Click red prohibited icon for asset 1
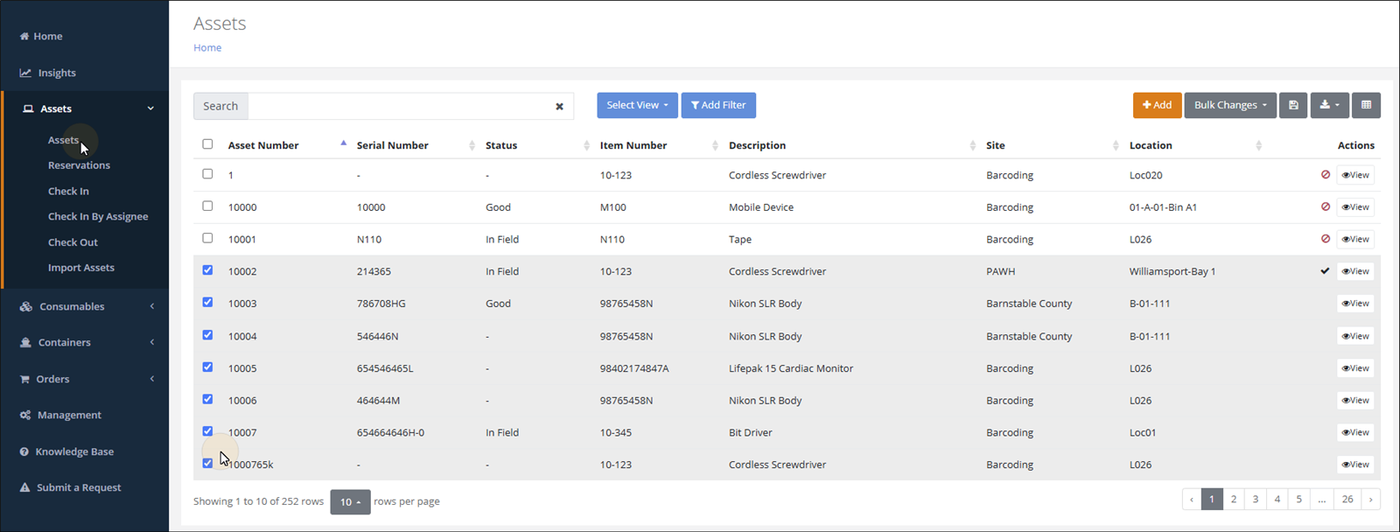 [1326, 174]
